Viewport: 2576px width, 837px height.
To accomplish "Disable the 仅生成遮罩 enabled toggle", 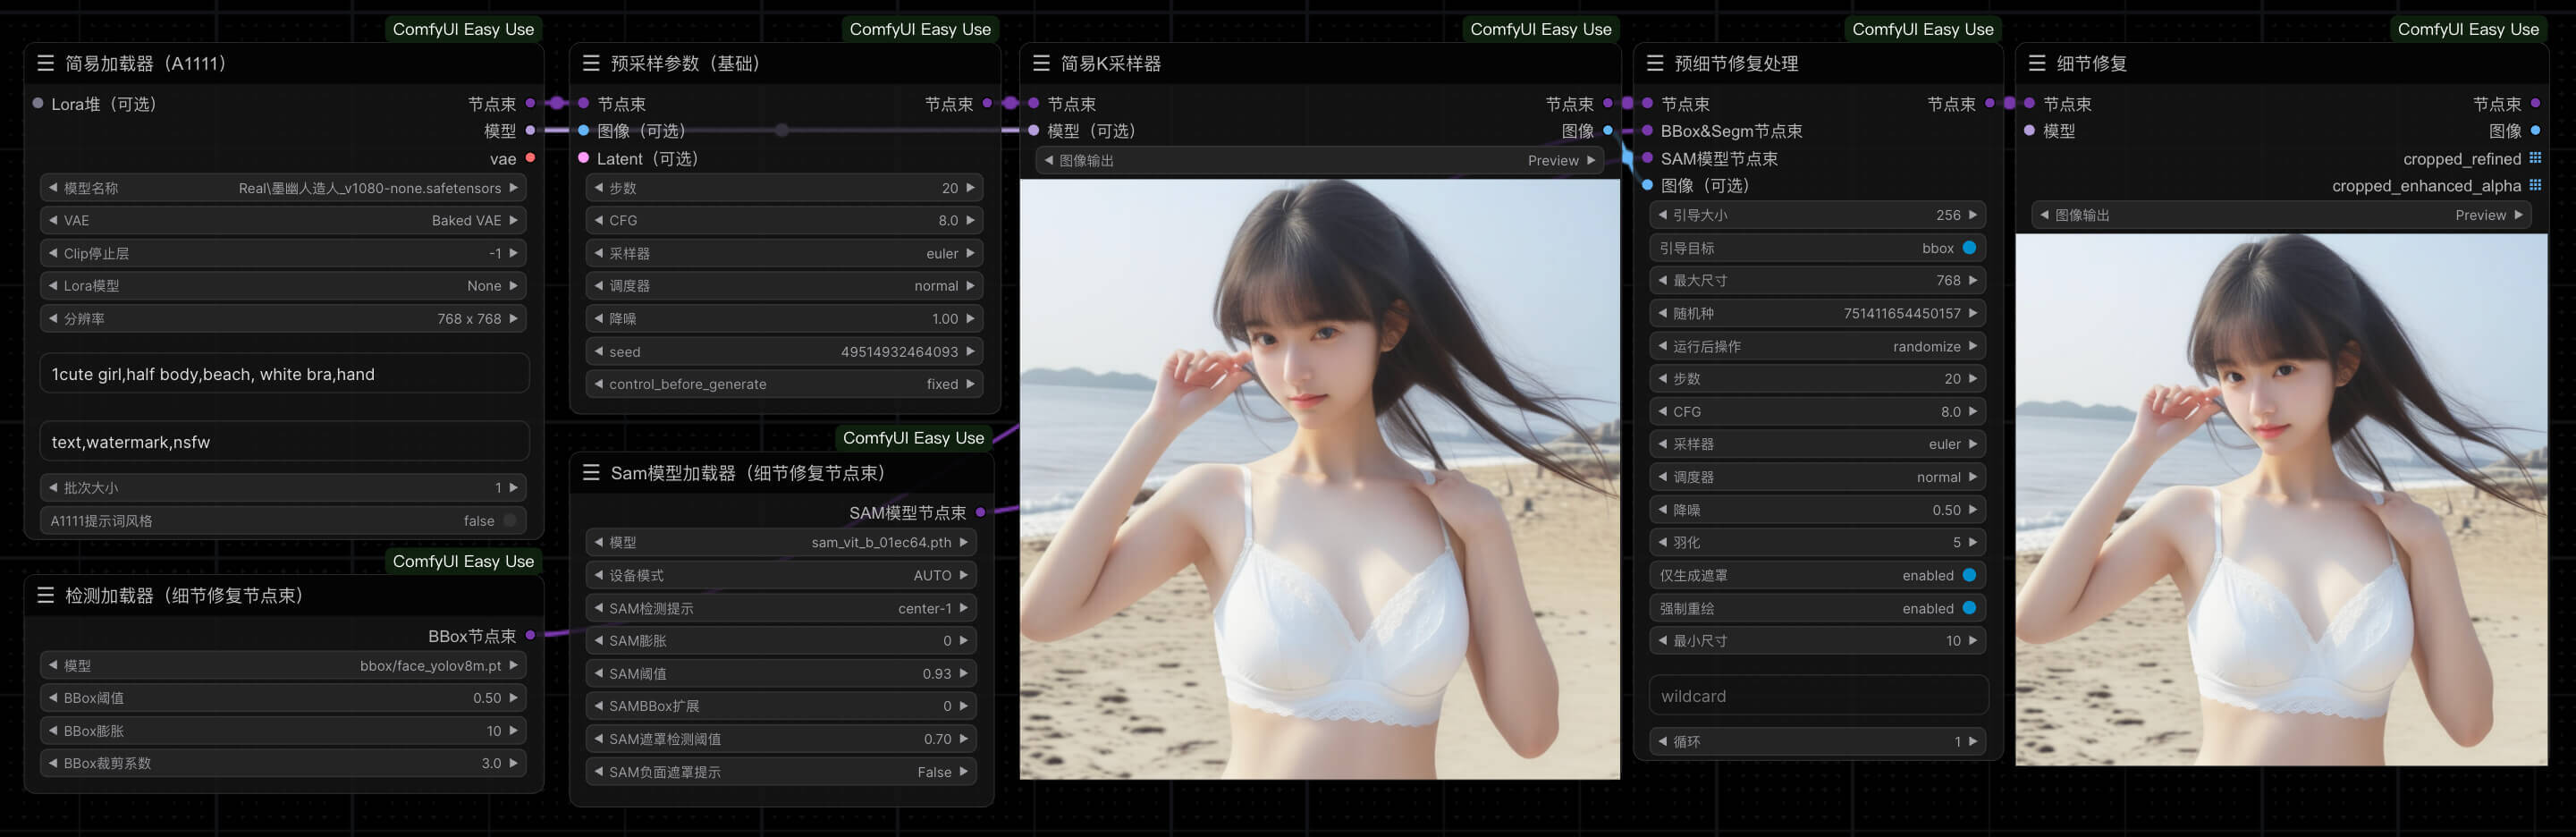I will point(1968,574).
